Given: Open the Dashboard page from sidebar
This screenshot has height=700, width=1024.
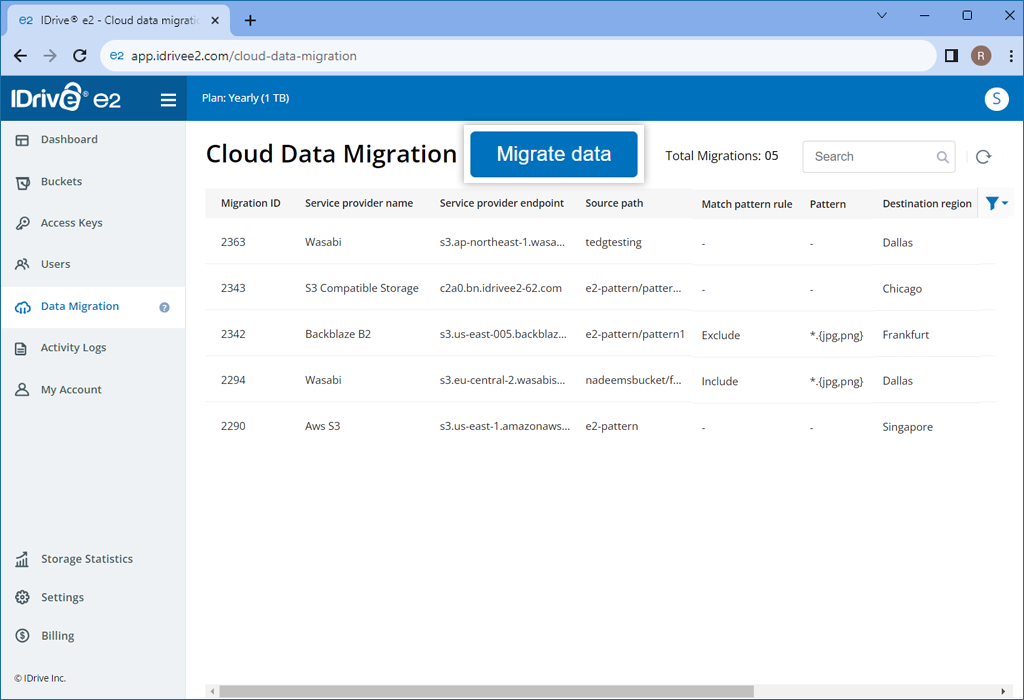Looking at the screenshot, I should click(x=69, y=139).
